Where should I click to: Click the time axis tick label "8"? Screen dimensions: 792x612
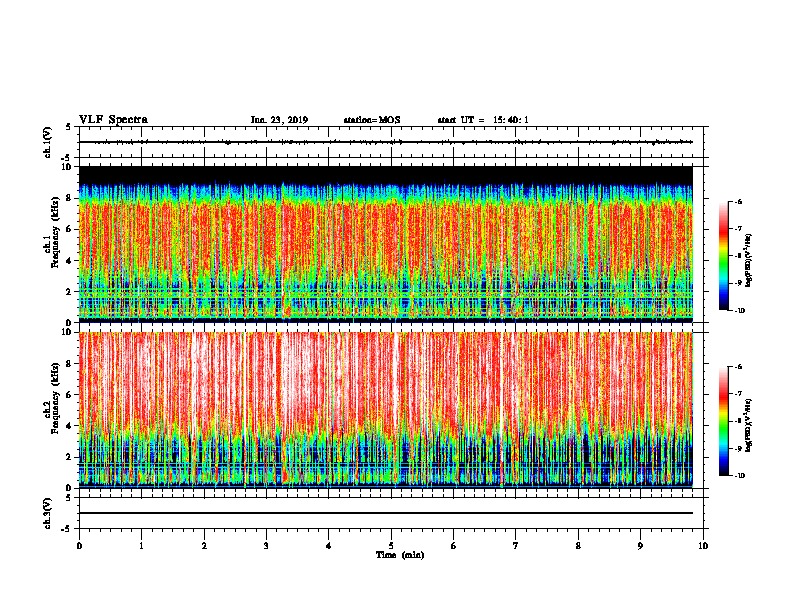click(x=578, y=546)
